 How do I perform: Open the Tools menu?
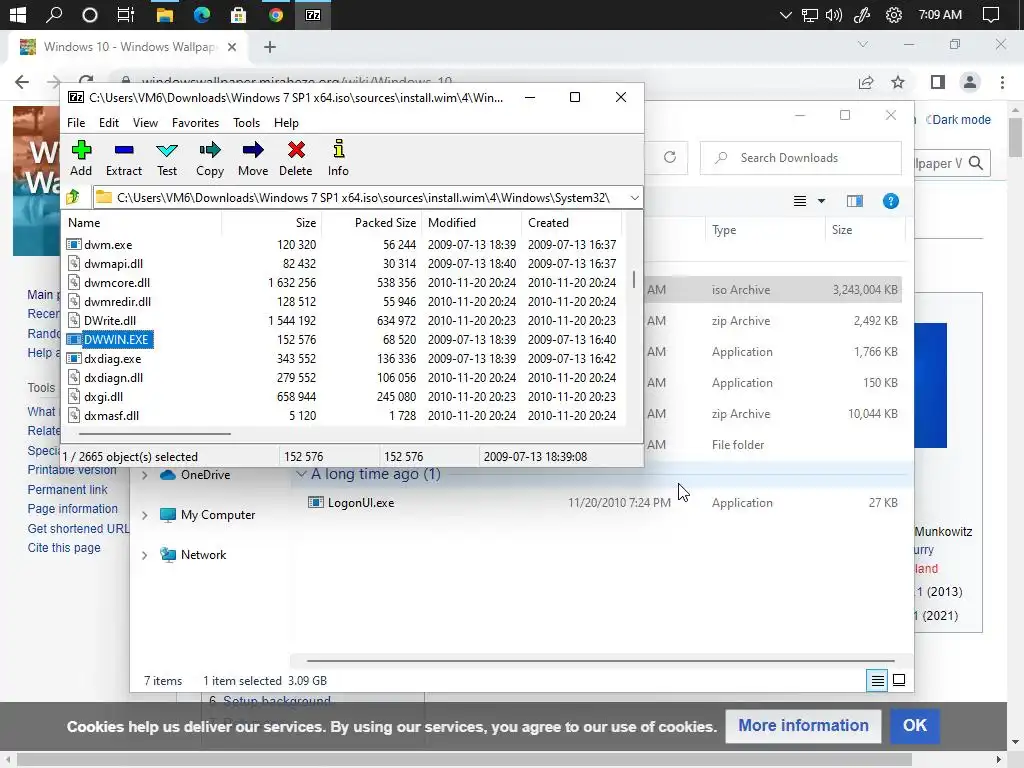pyautogui.click(x=246, y=123)
